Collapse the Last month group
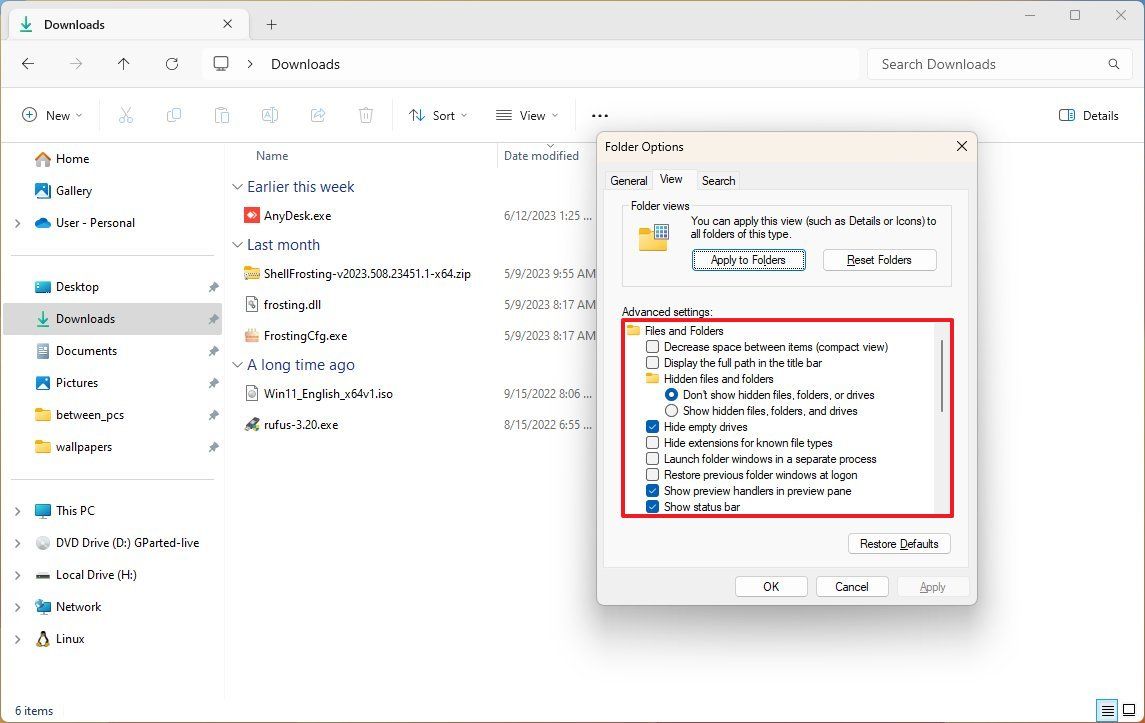The width and height of the screenshot is (1145, 723). click(237, 244)
